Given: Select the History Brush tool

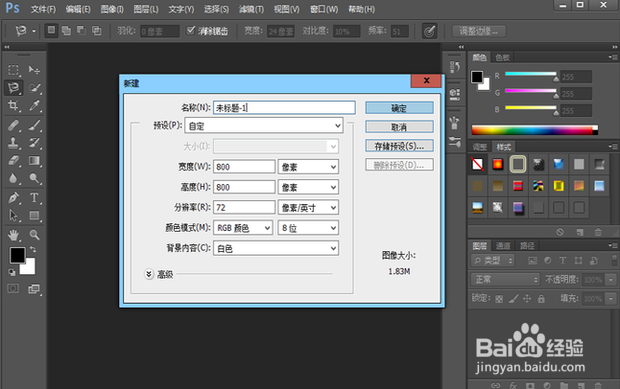Looking at the screenshot, I should (x=34, y=143).
